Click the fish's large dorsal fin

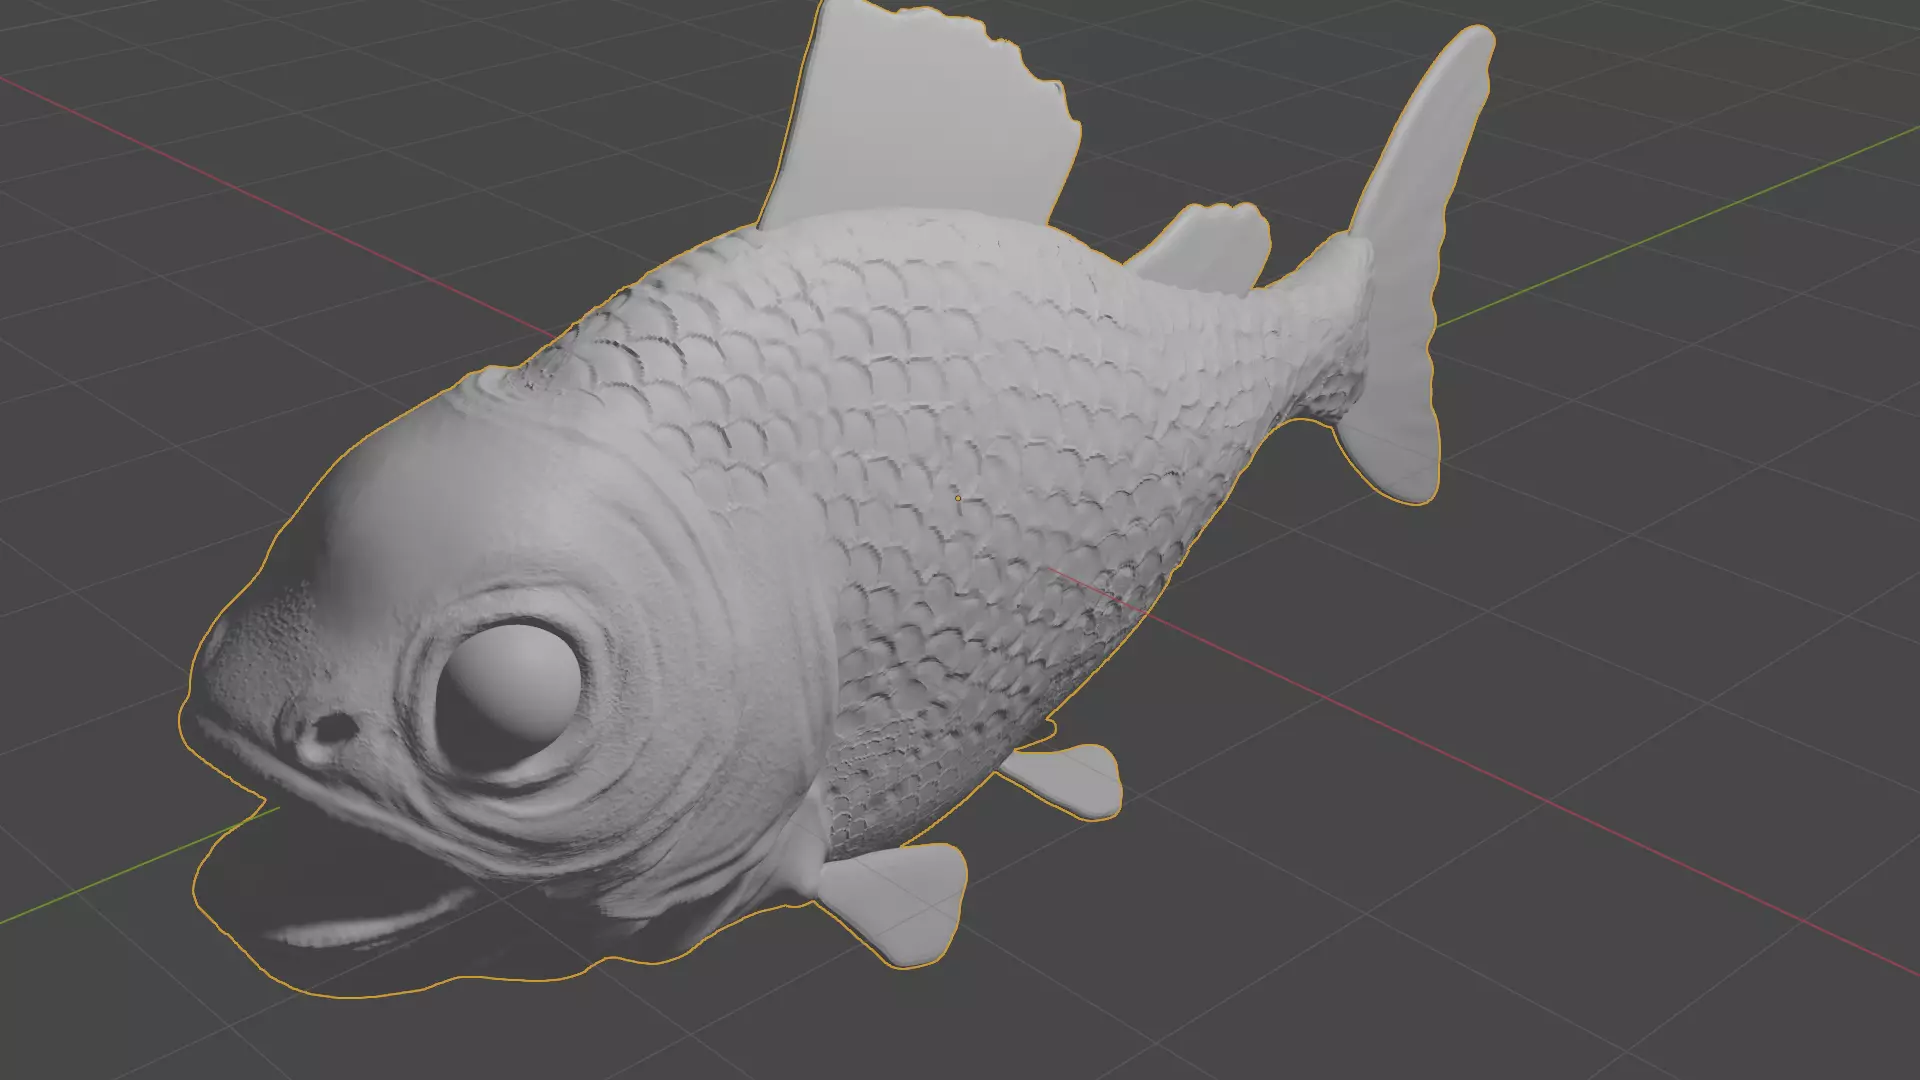click(x=920, y=115)
